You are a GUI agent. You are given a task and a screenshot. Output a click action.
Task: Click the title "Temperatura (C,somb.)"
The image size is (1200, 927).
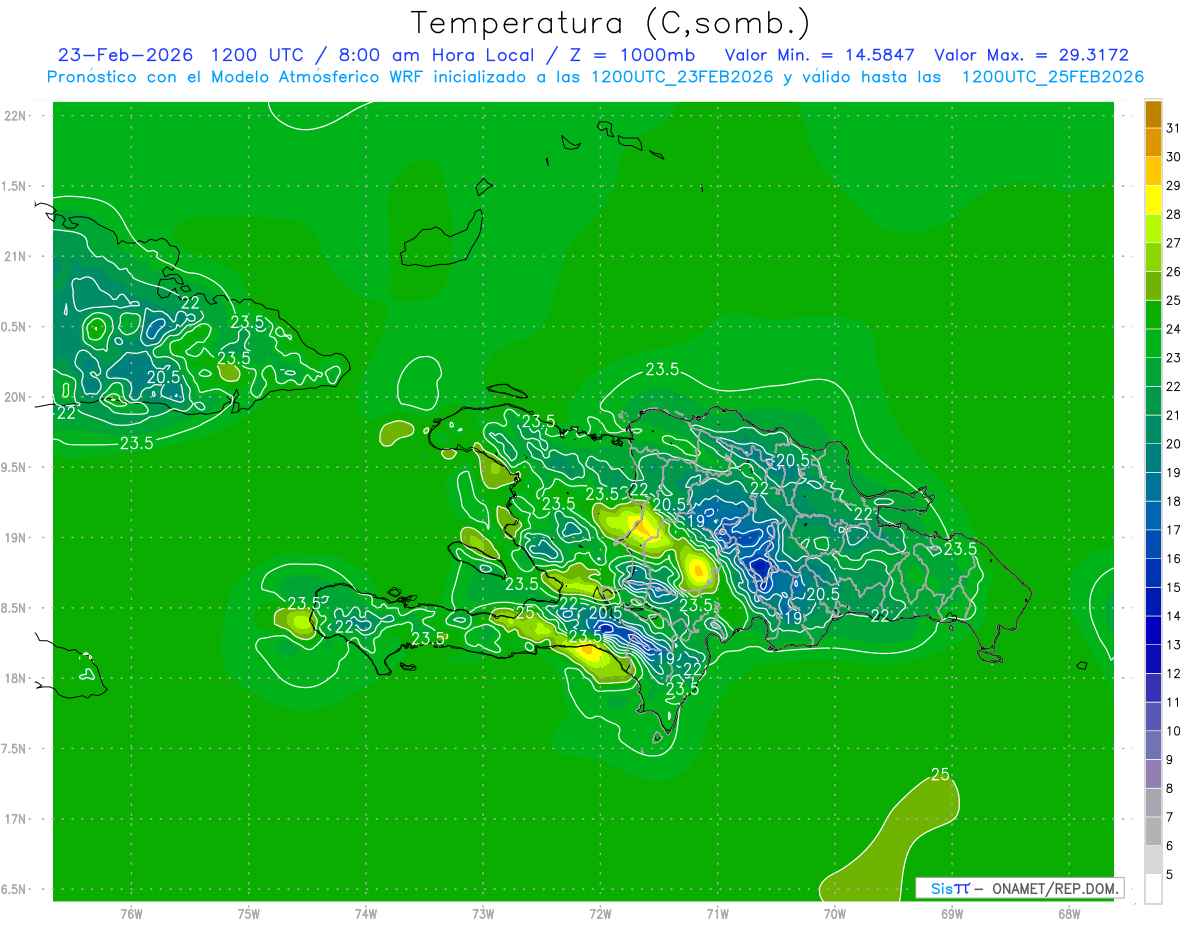[611, 23]
